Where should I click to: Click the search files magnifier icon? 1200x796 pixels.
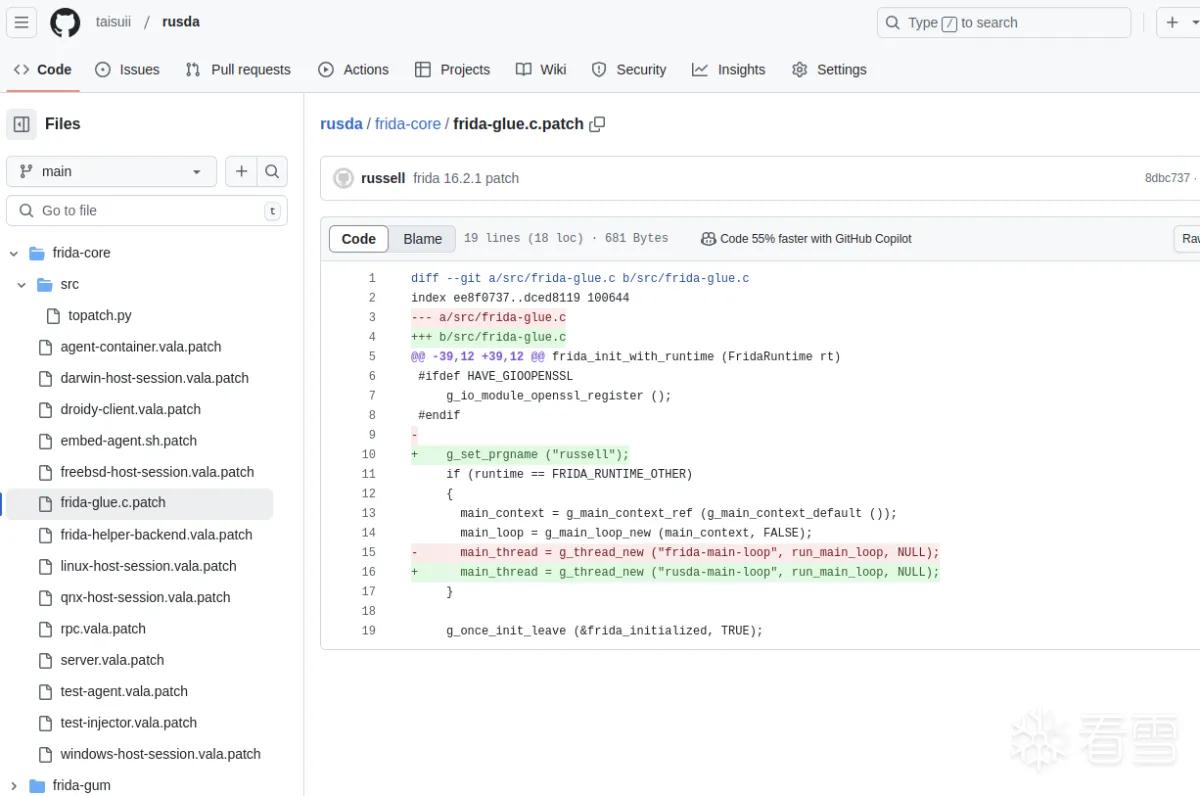[x=272, y=171]
